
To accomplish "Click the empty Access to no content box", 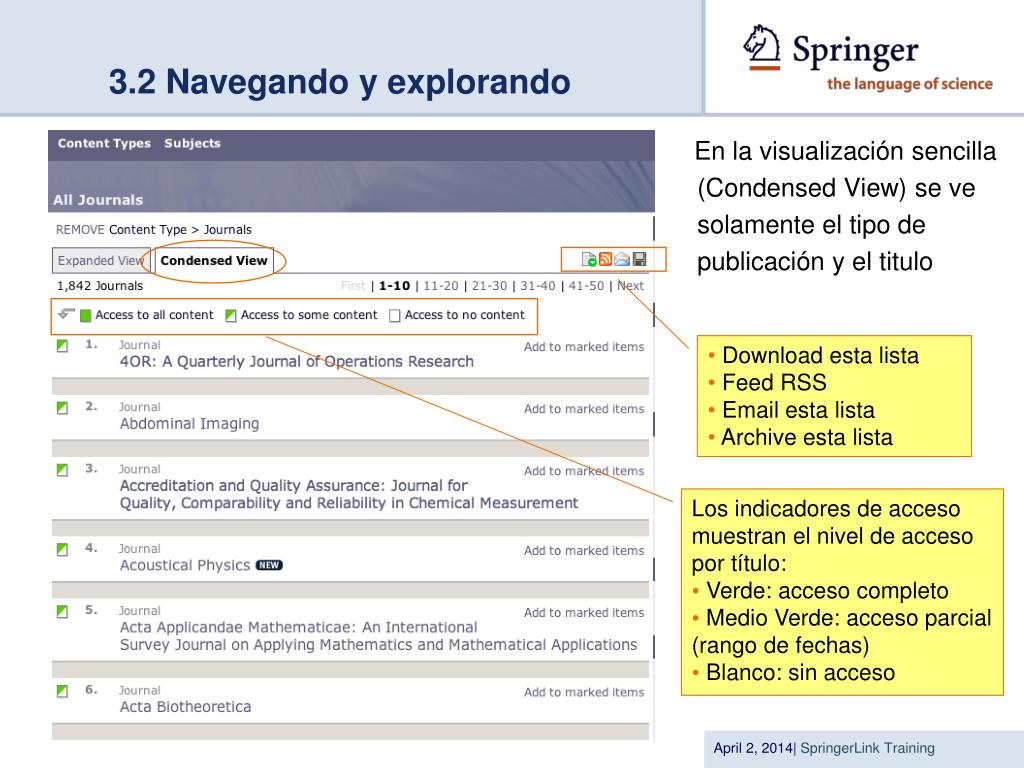I will coord(394,315).
